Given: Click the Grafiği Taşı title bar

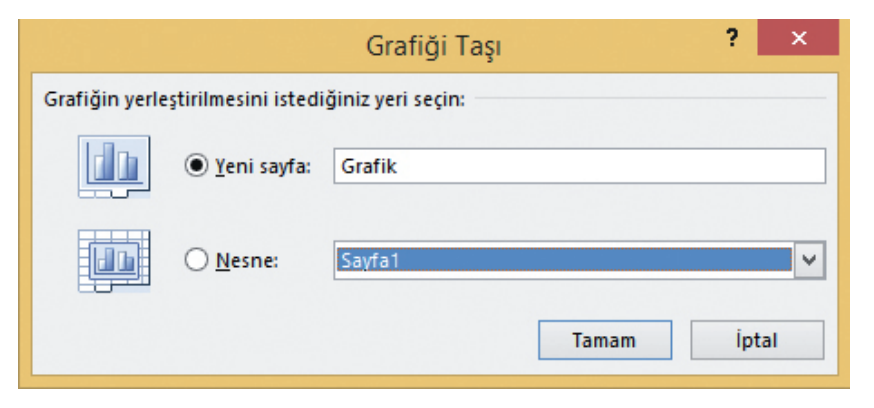Looking at the screenshot, I should pyautogui.click(x=434, y=45).
